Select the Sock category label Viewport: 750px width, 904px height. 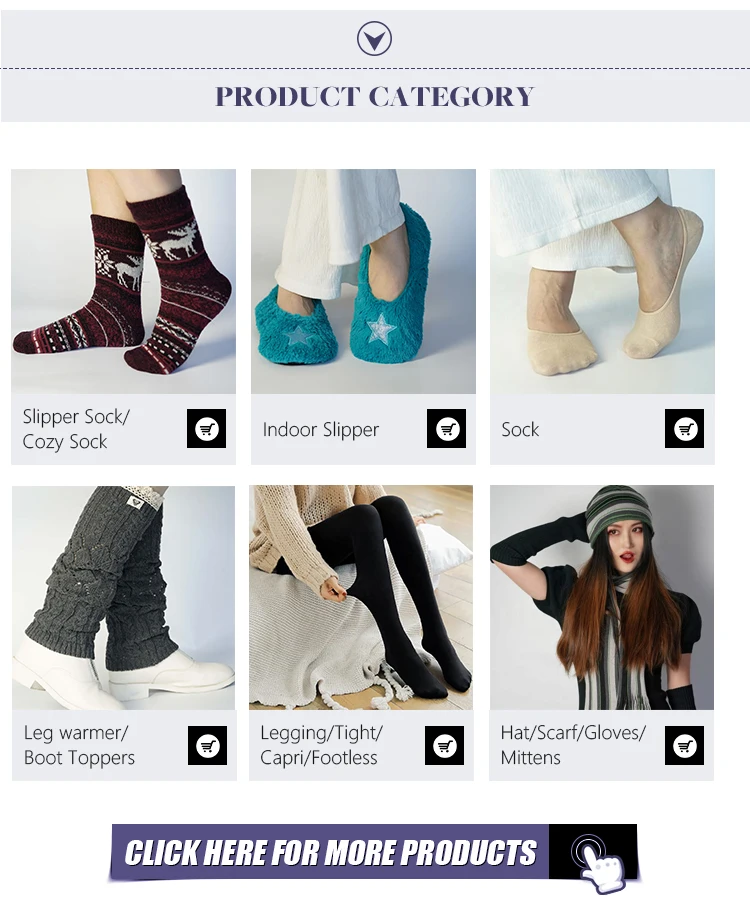pyautogui.click(x=520, y=430)
